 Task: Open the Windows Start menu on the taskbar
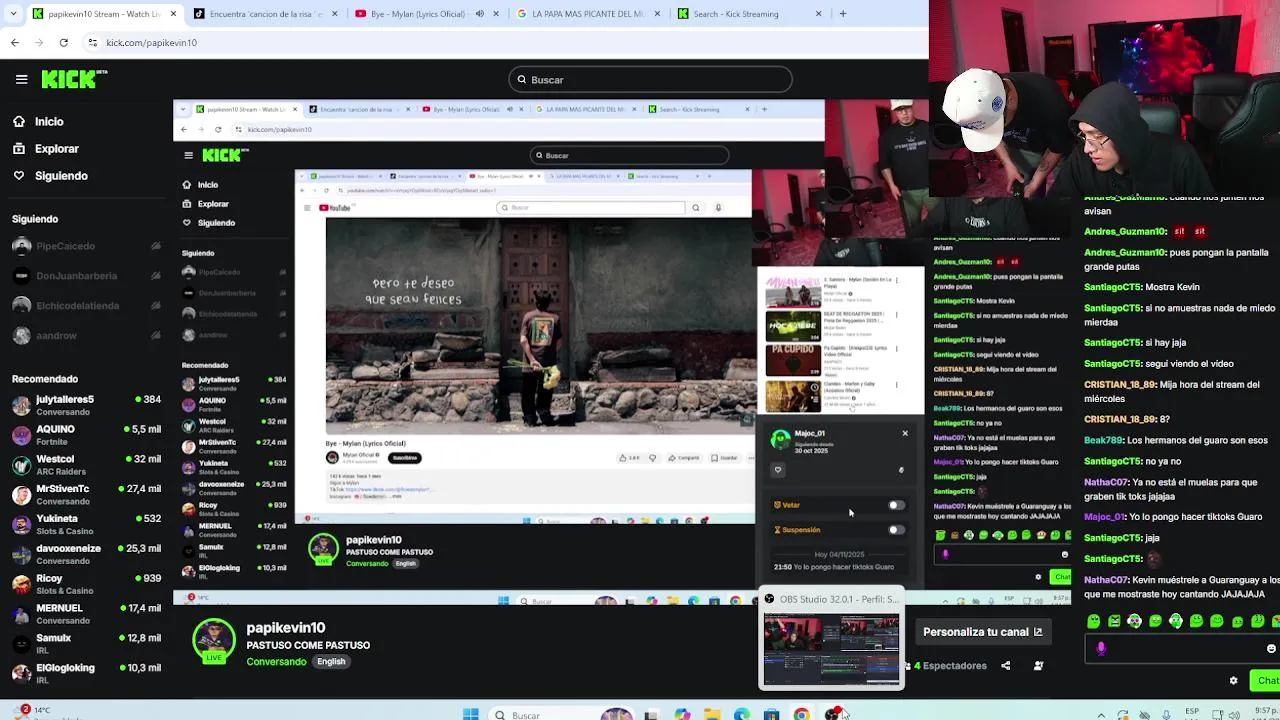[470, 714]
